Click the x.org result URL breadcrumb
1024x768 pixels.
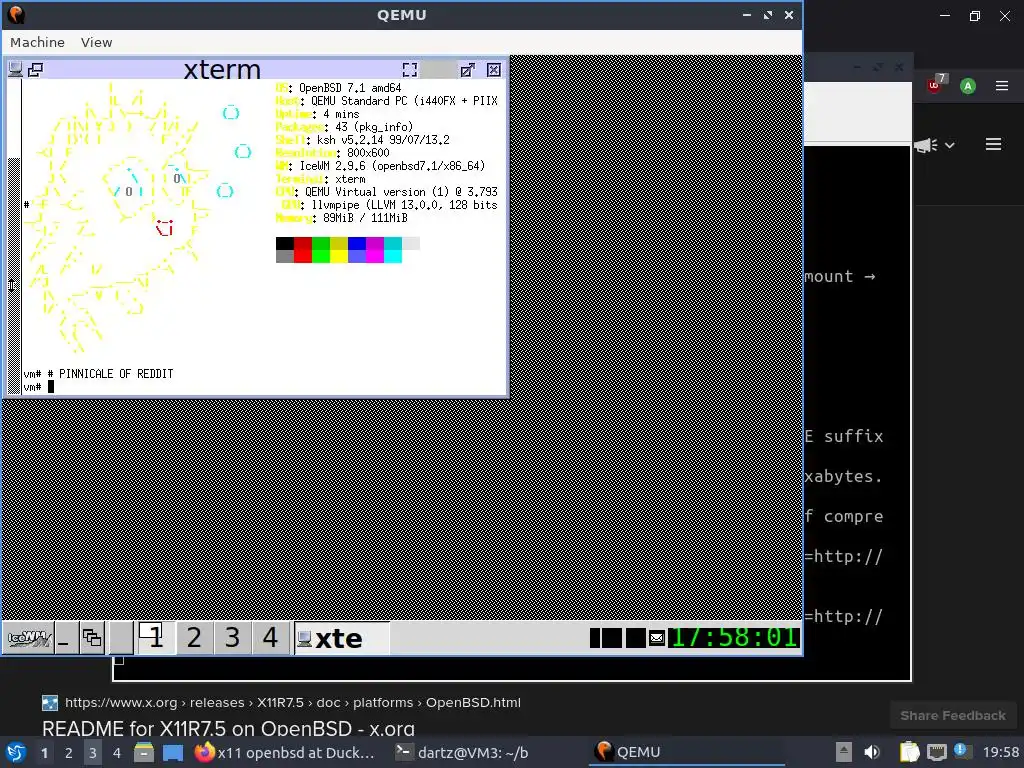pyautogui.click(x=293, y=703)
